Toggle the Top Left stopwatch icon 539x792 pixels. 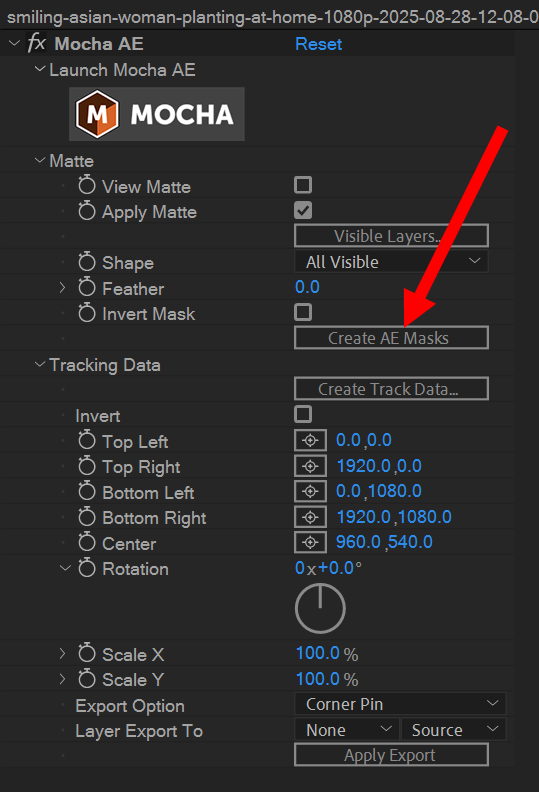click(x=87, y=440)
